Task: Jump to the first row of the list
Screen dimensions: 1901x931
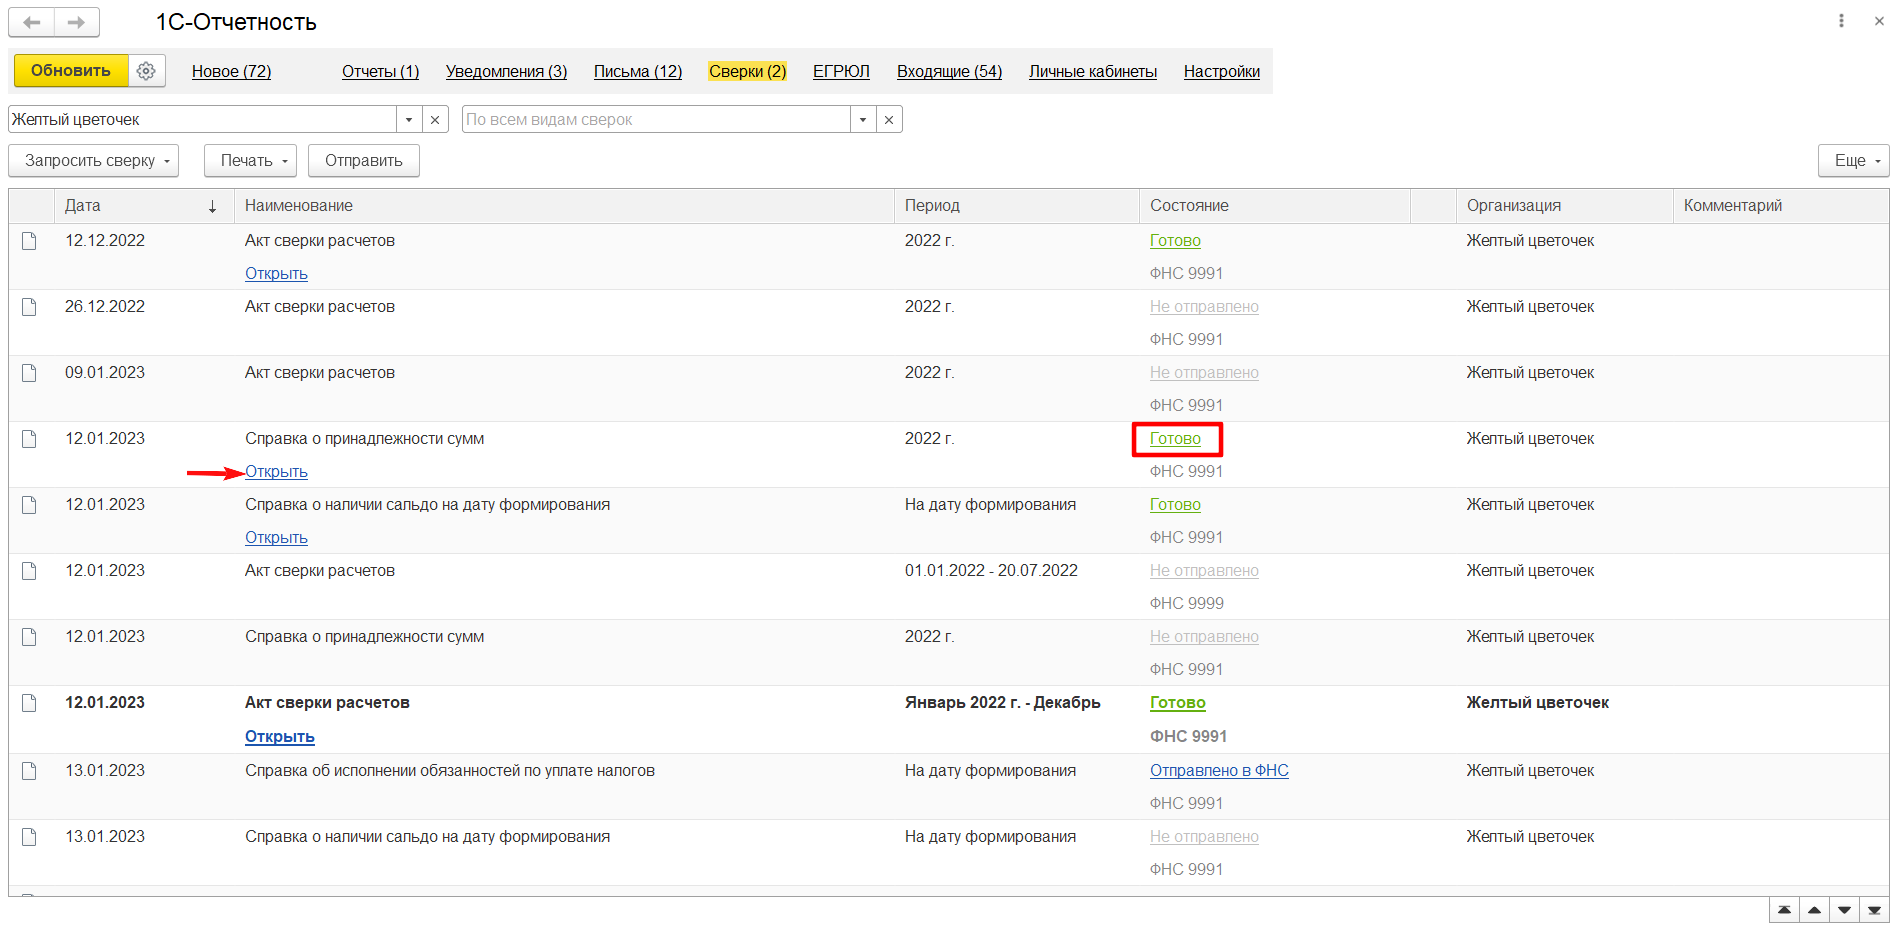Action: [1784, 910]
